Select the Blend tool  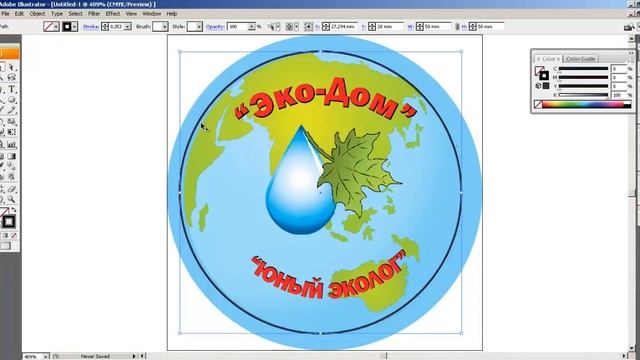[11, 167]
